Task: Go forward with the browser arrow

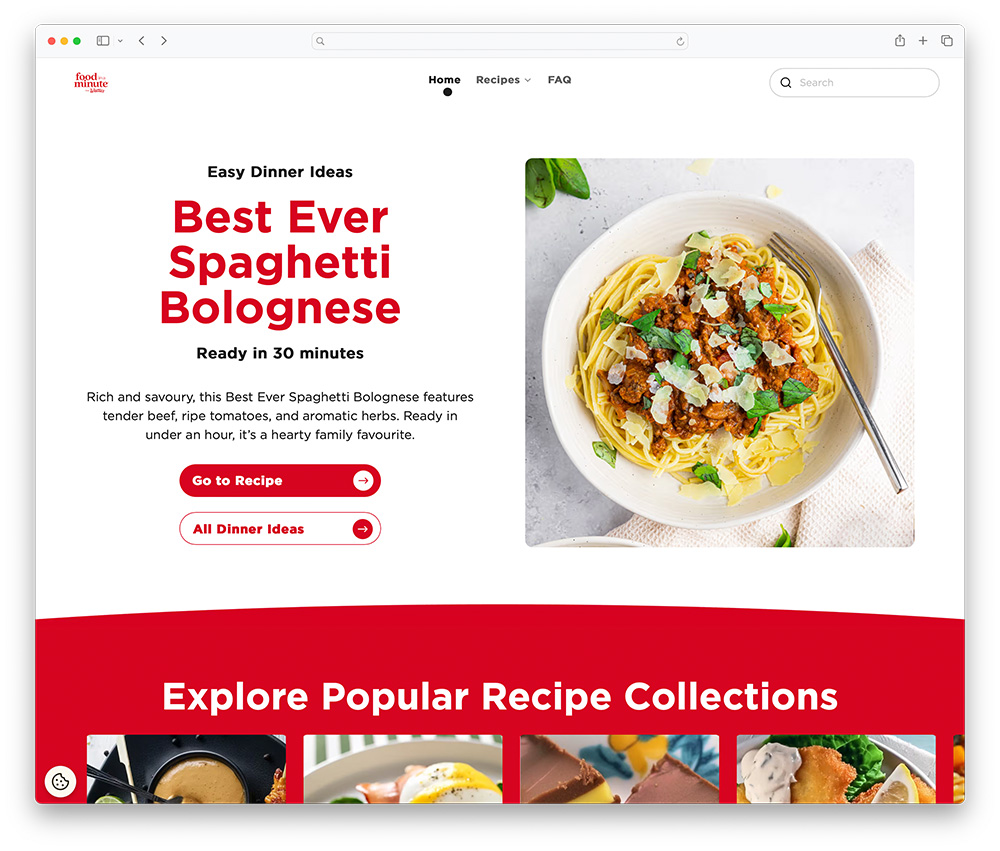Action: coord(164,41)
